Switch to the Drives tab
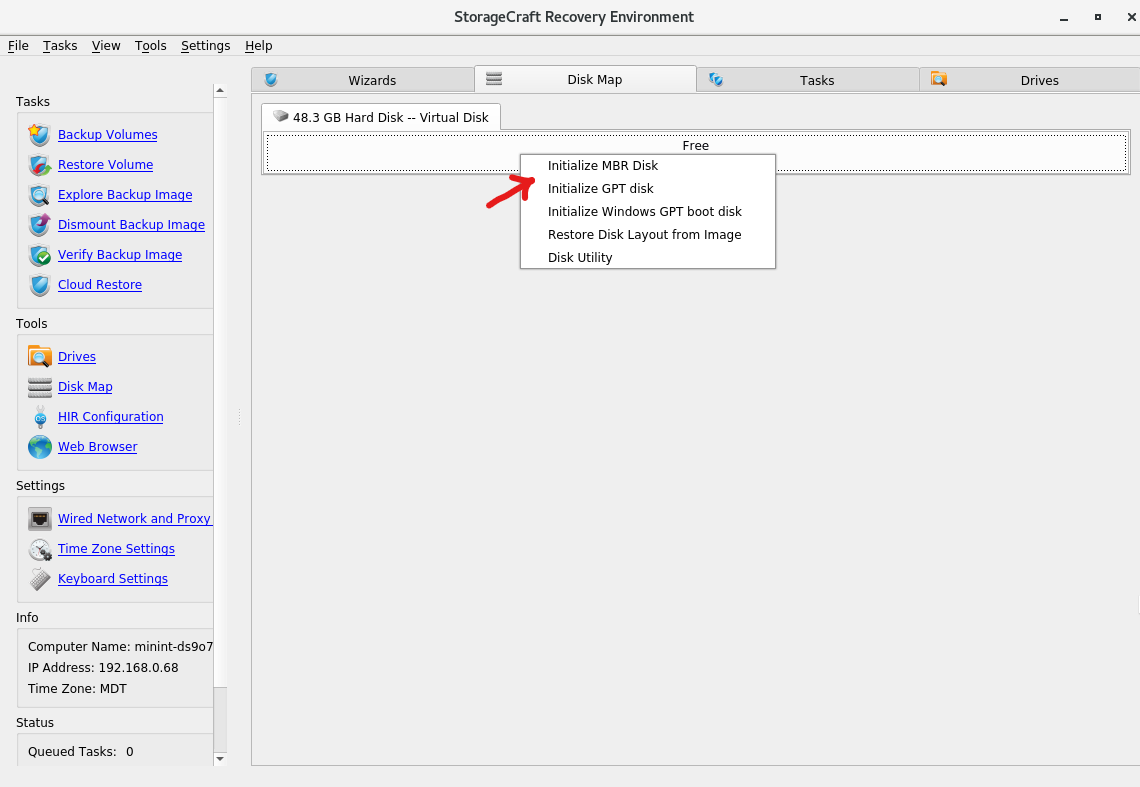Viewport: 1140px width, 787px height. click(1040, 79)
